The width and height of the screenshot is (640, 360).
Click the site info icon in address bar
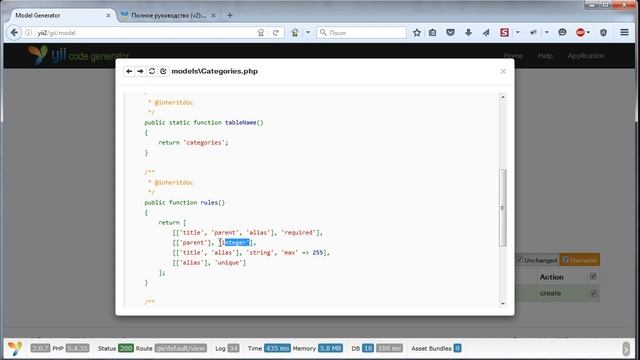tap(29, 33)
